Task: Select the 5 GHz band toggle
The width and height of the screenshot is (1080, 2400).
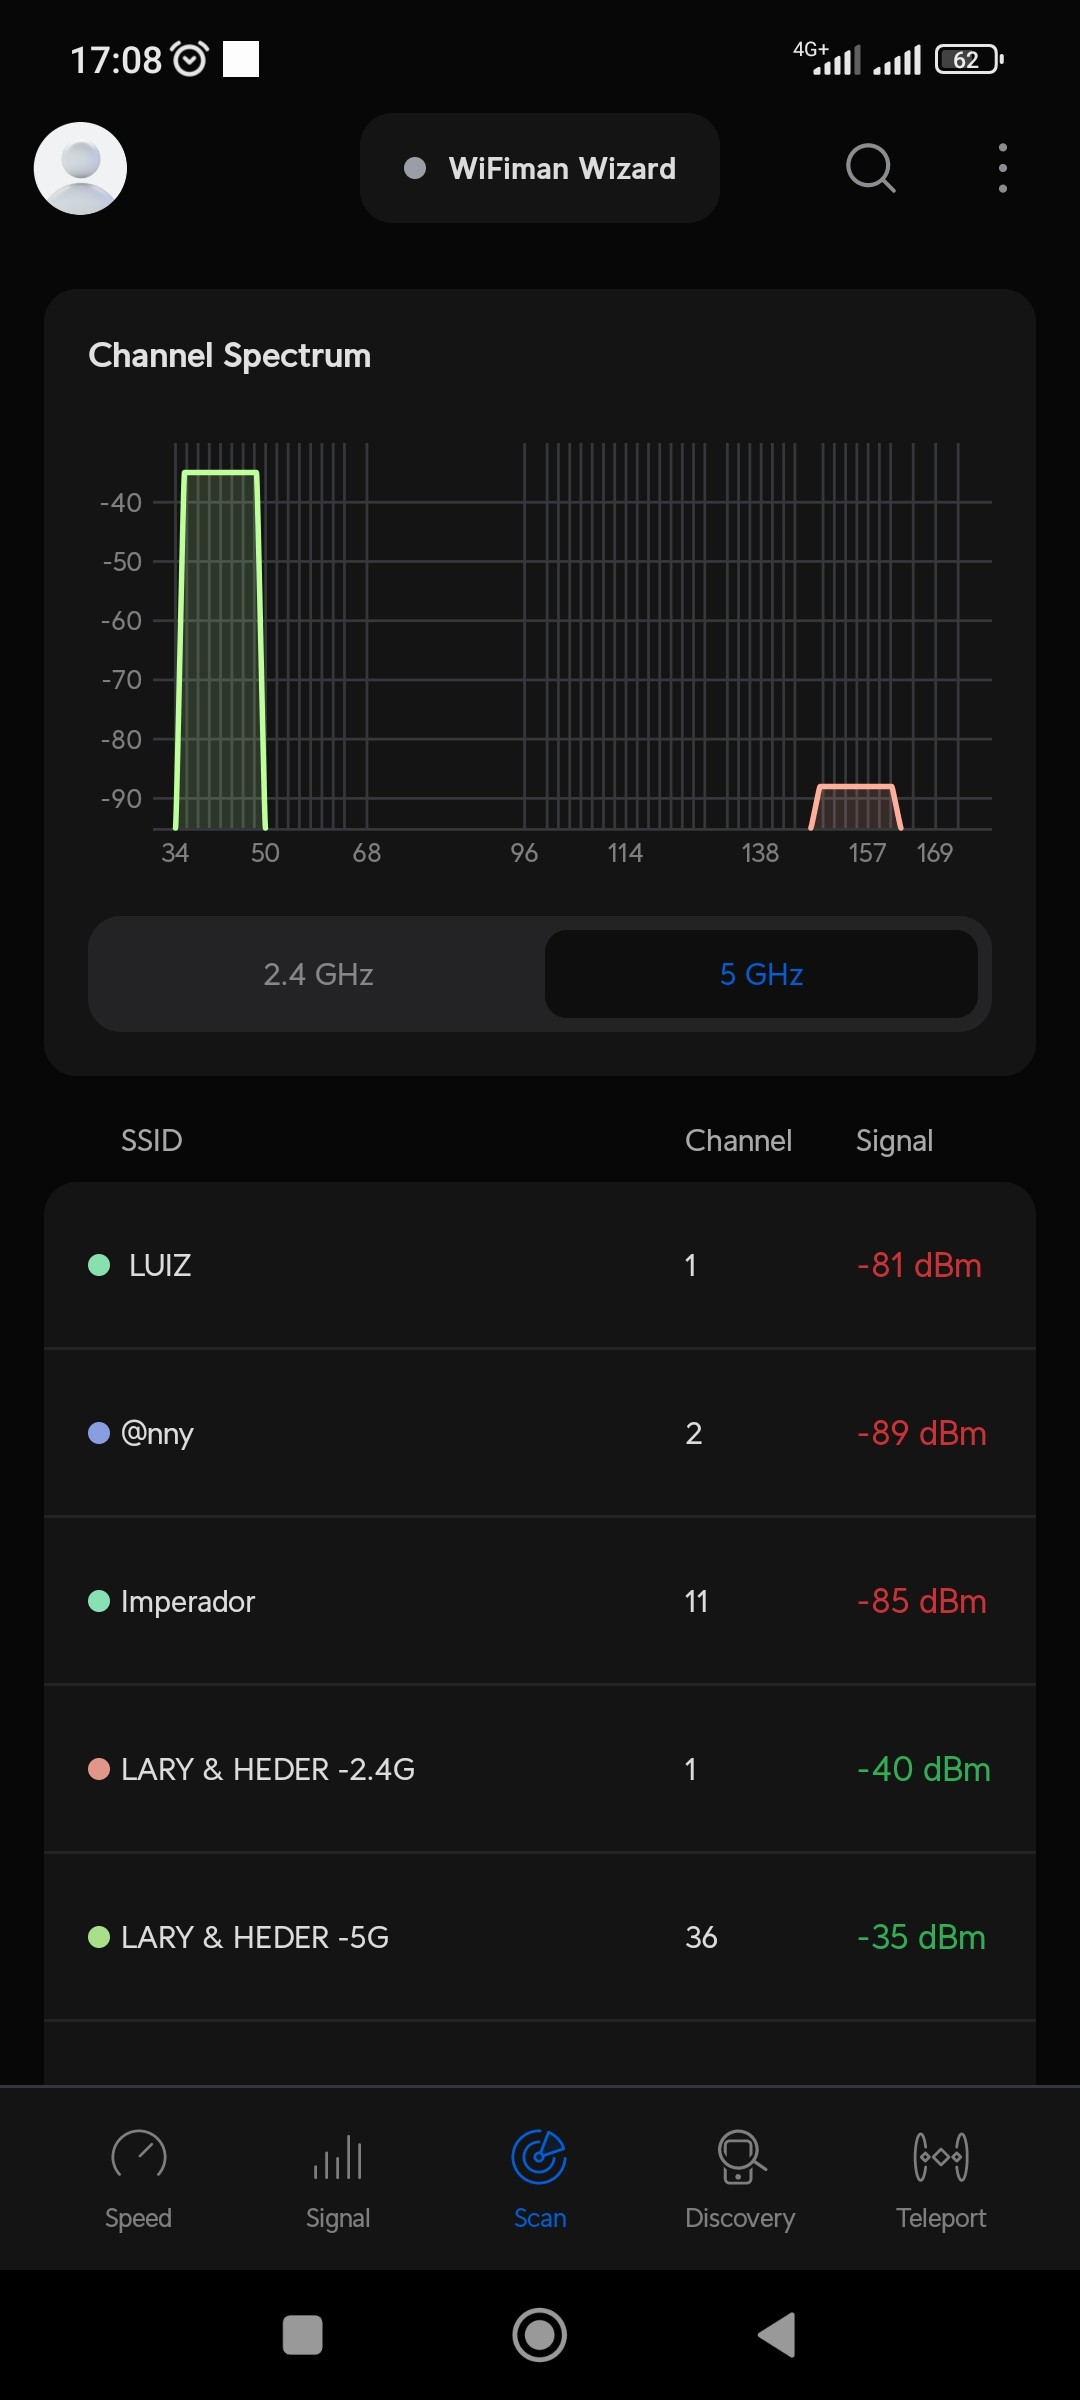Action: click(761, 974)
